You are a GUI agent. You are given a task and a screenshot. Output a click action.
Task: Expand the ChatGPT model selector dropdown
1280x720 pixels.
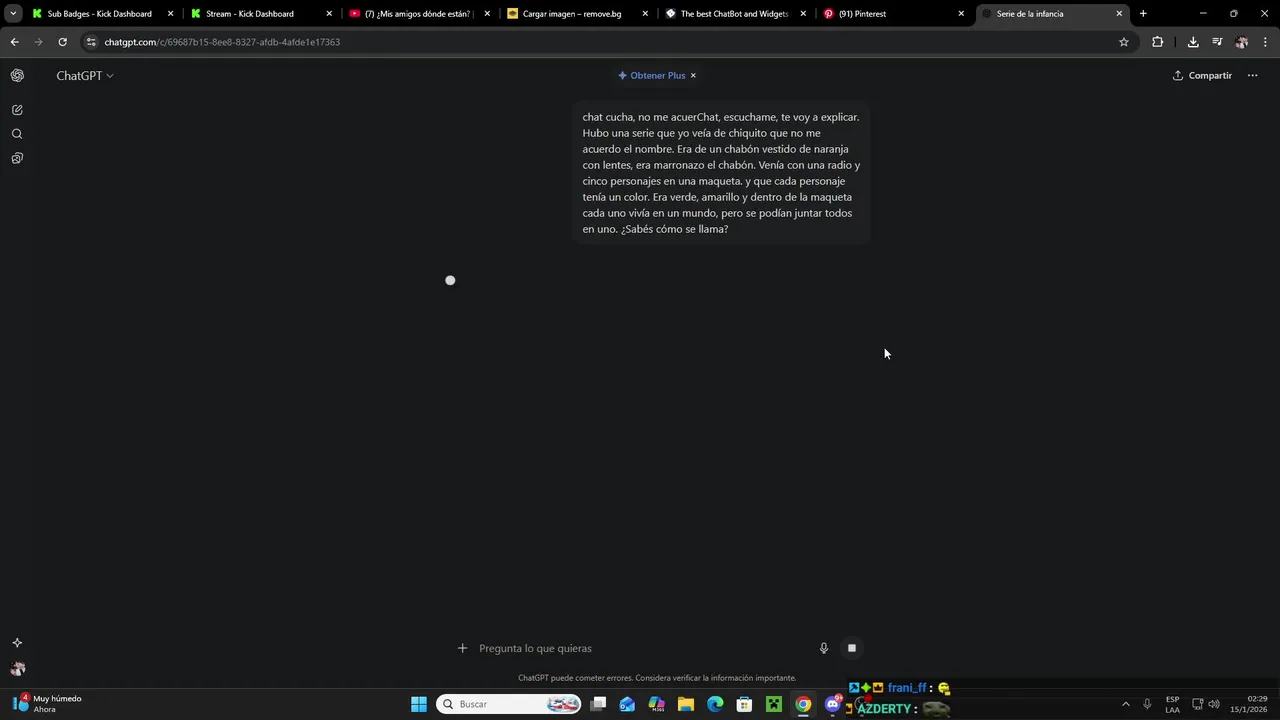click(85, 76)
